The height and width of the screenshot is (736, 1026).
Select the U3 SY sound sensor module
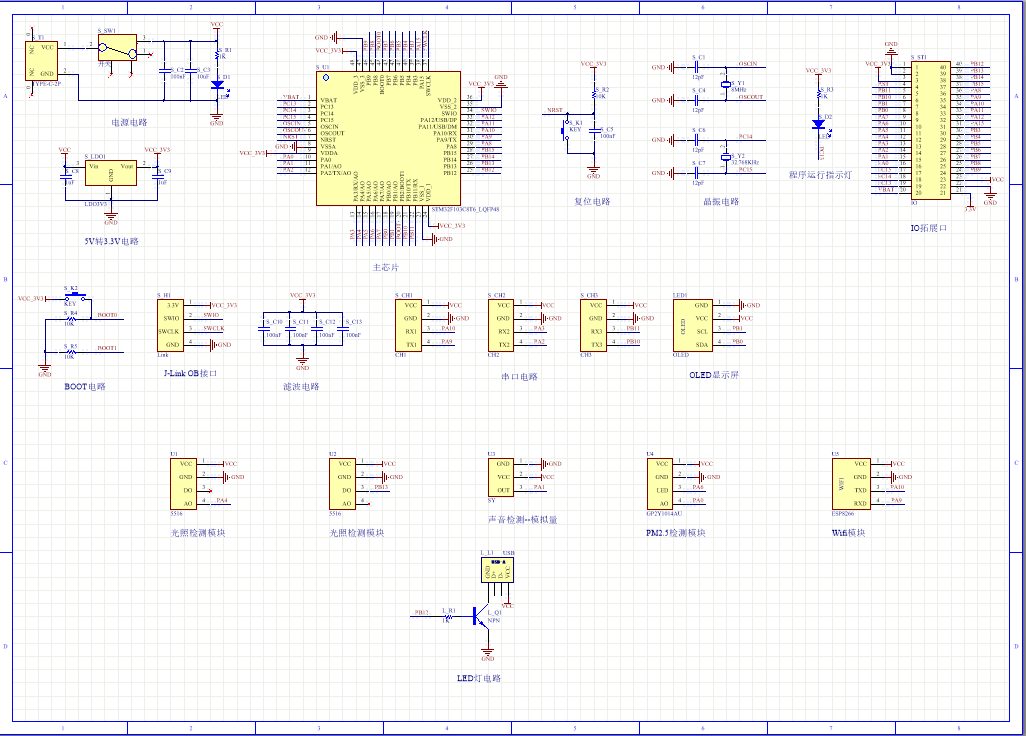click(501, 477)
